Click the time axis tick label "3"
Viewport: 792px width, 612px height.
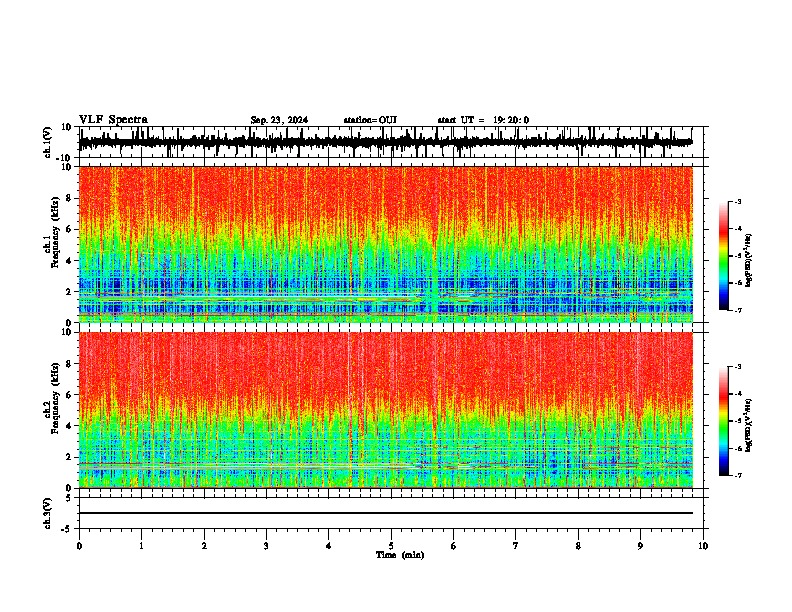click(x=266, y=546)
